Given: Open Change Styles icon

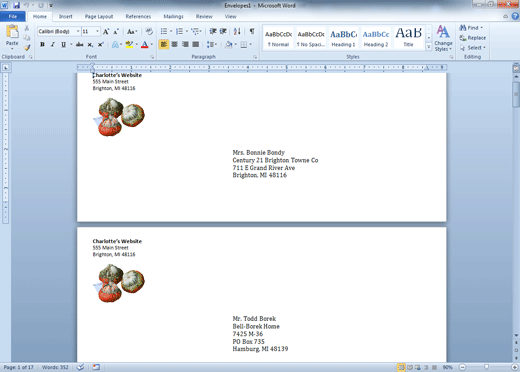Looking at the screenshot, I should [443, 38].
